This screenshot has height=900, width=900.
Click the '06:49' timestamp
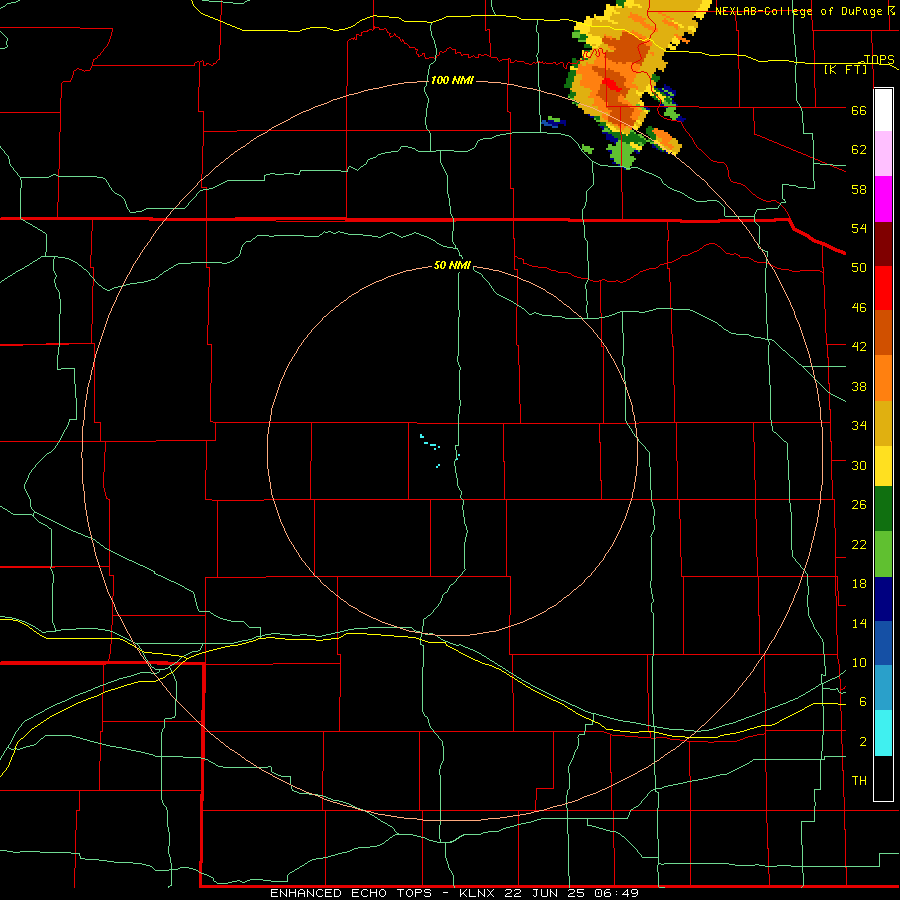pyautogui.click(x=619, y=893)
